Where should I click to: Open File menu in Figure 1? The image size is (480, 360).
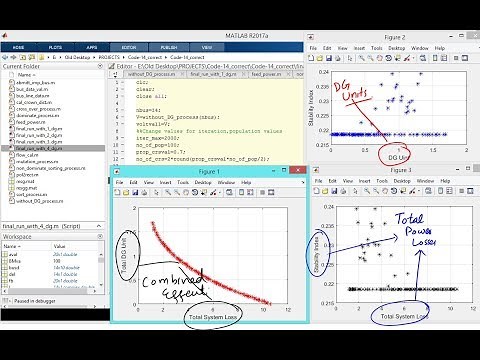tap(119, 182)
